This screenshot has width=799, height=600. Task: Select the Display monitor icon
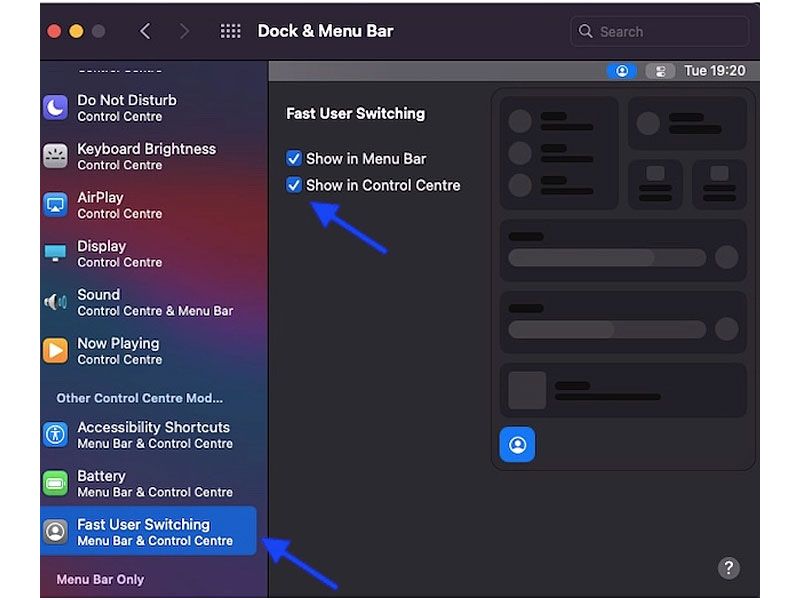pos(55,253)
